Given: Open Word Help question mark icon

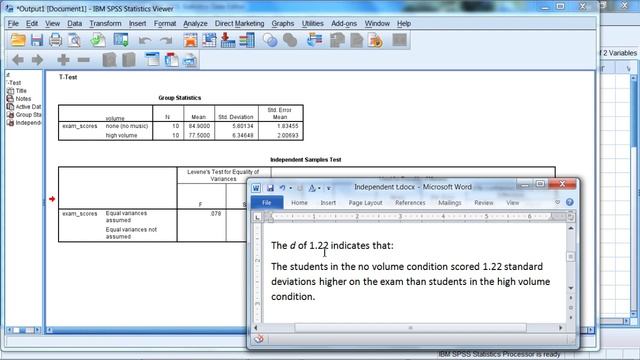Looking at the screenshot, I should coord(570,202).
